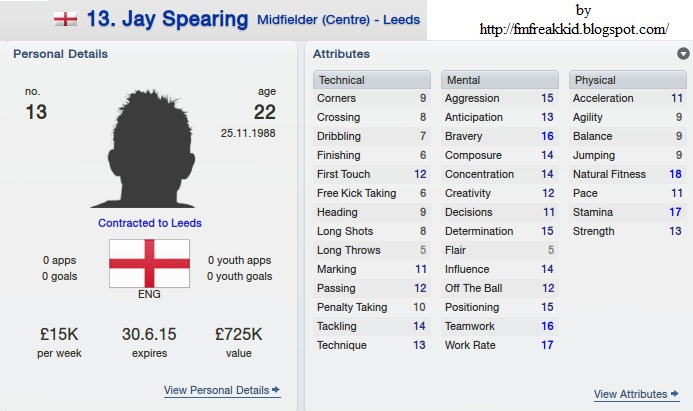Screen dimensions: 693x411
Task: Select the Natural Fitness attribute row
Action: coord(628,174)
